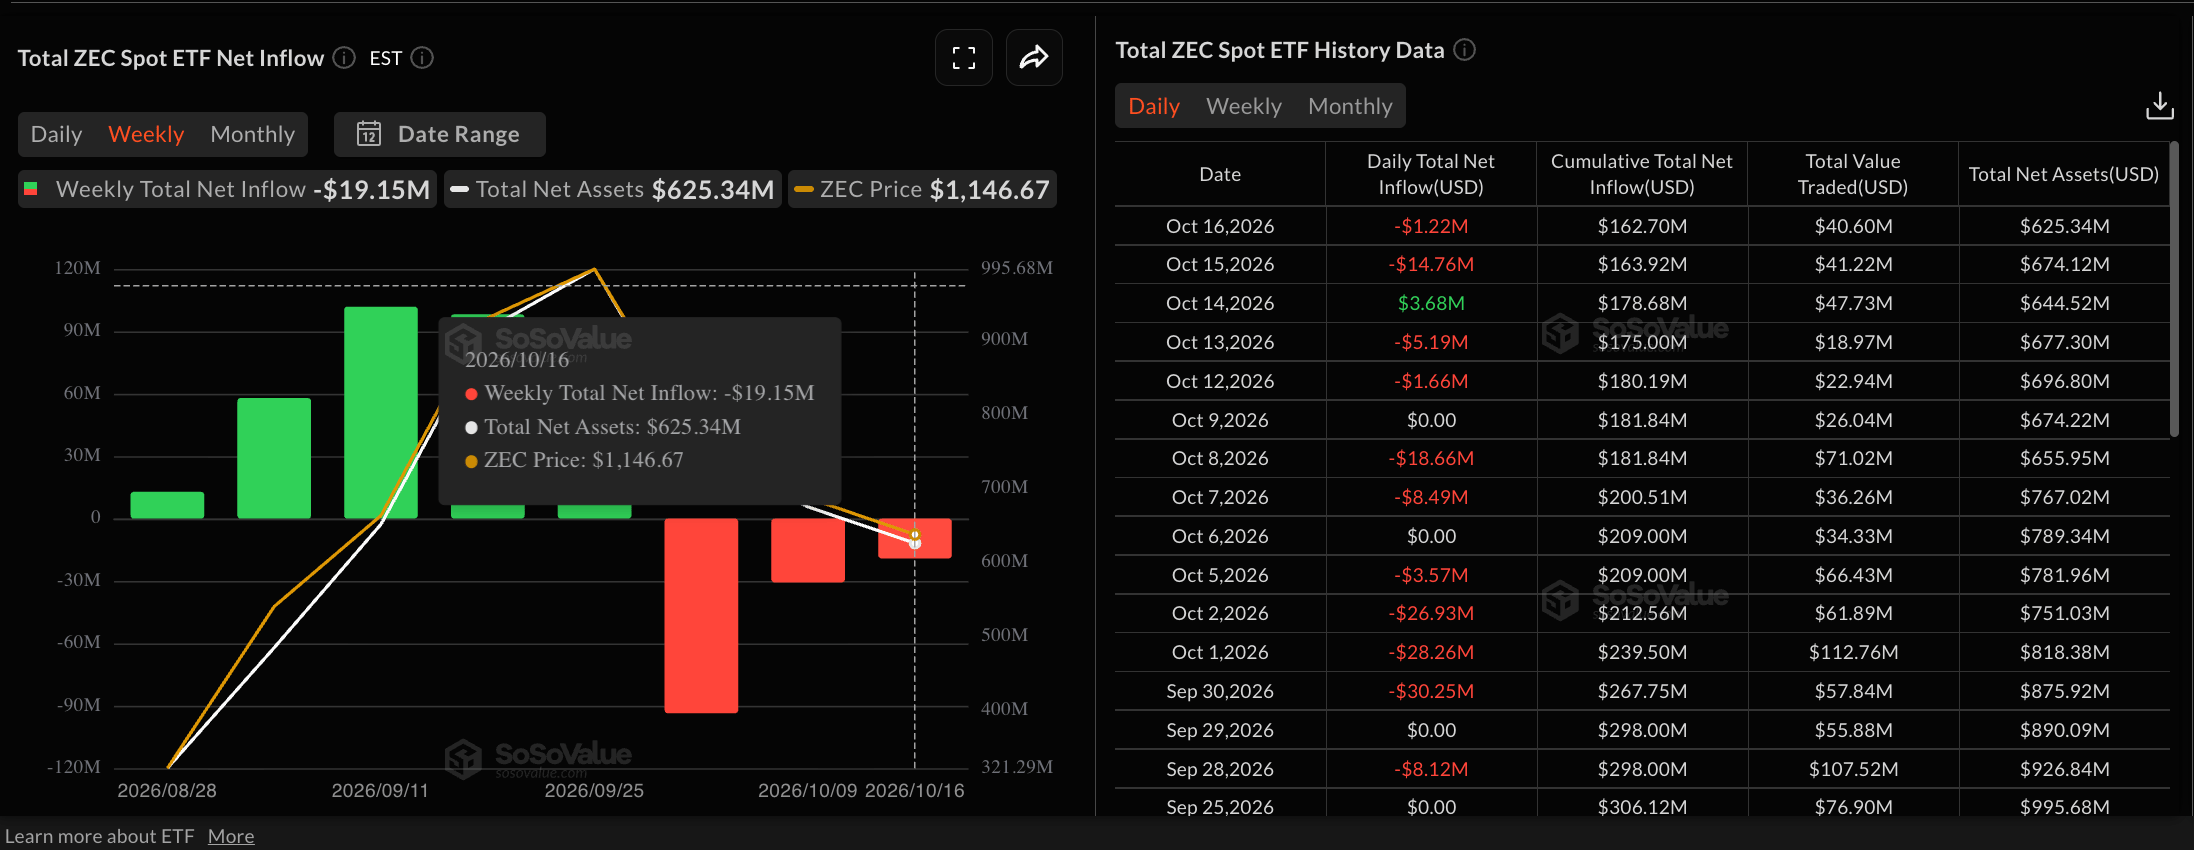2194x850 pixels.
Task: Click the 2026/09/11 x-axis label
Action: [380, 790]
